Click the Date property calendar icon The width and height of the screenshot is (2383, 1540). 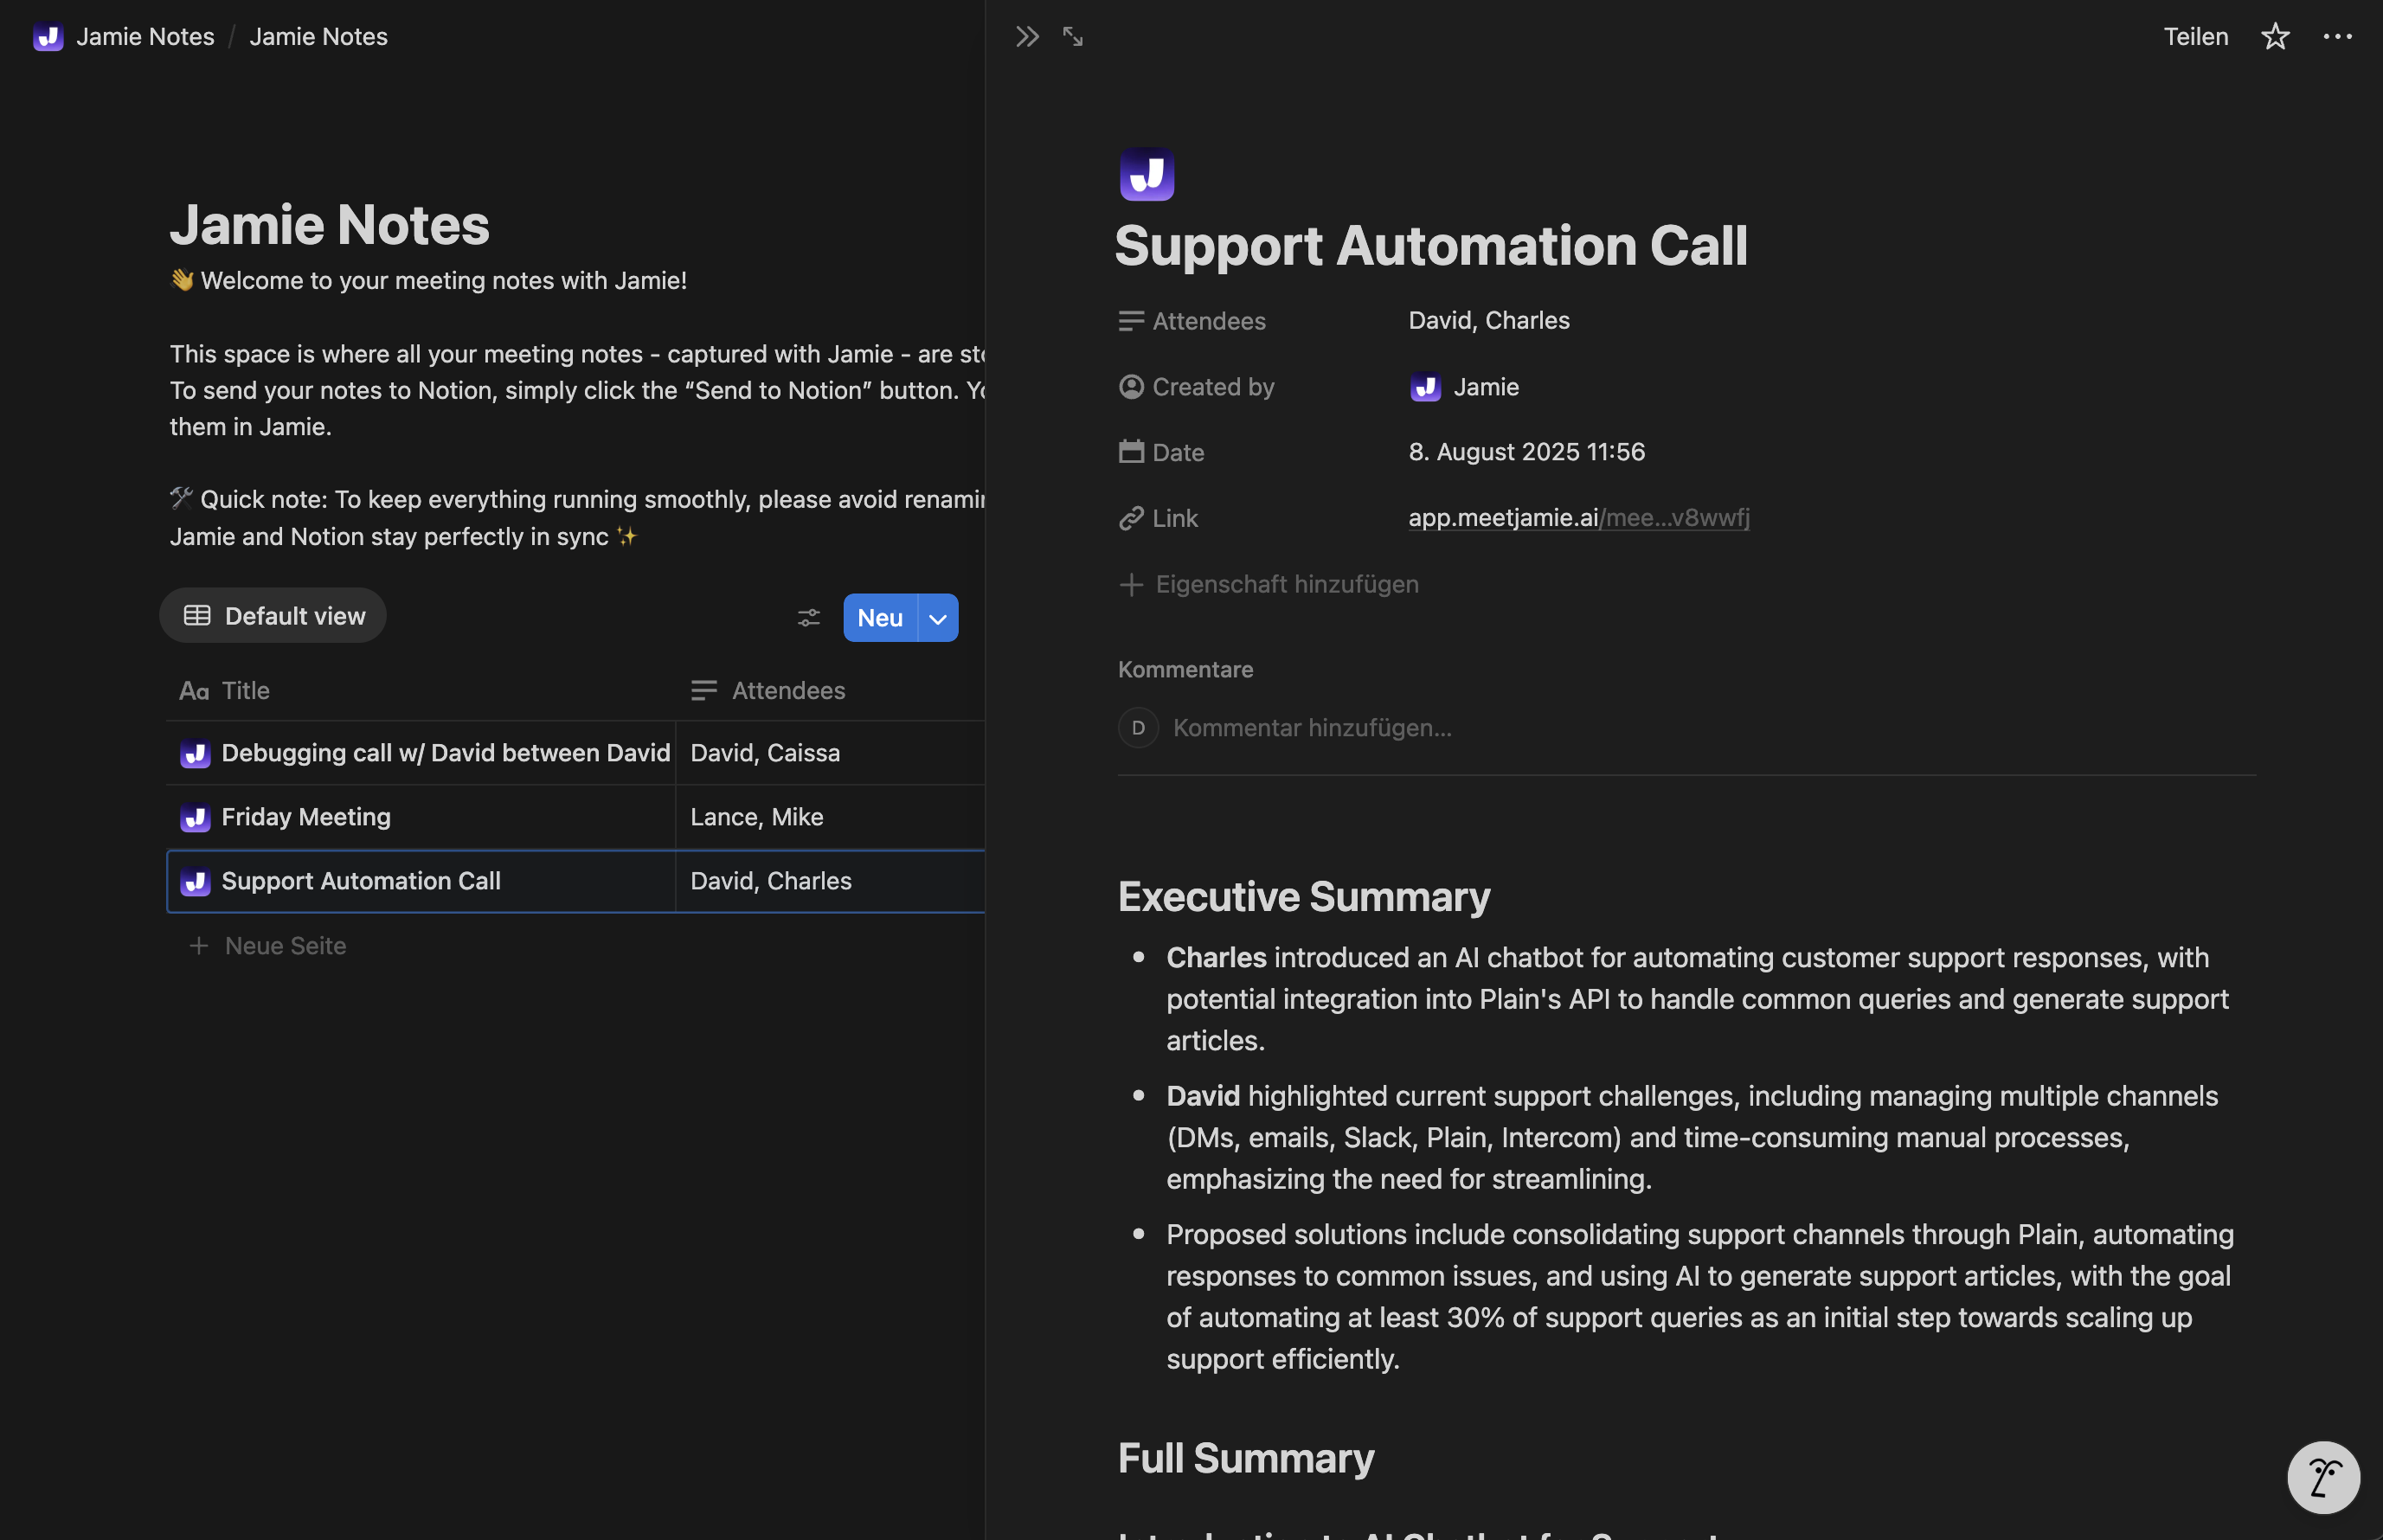click(x=1131, y=452)
